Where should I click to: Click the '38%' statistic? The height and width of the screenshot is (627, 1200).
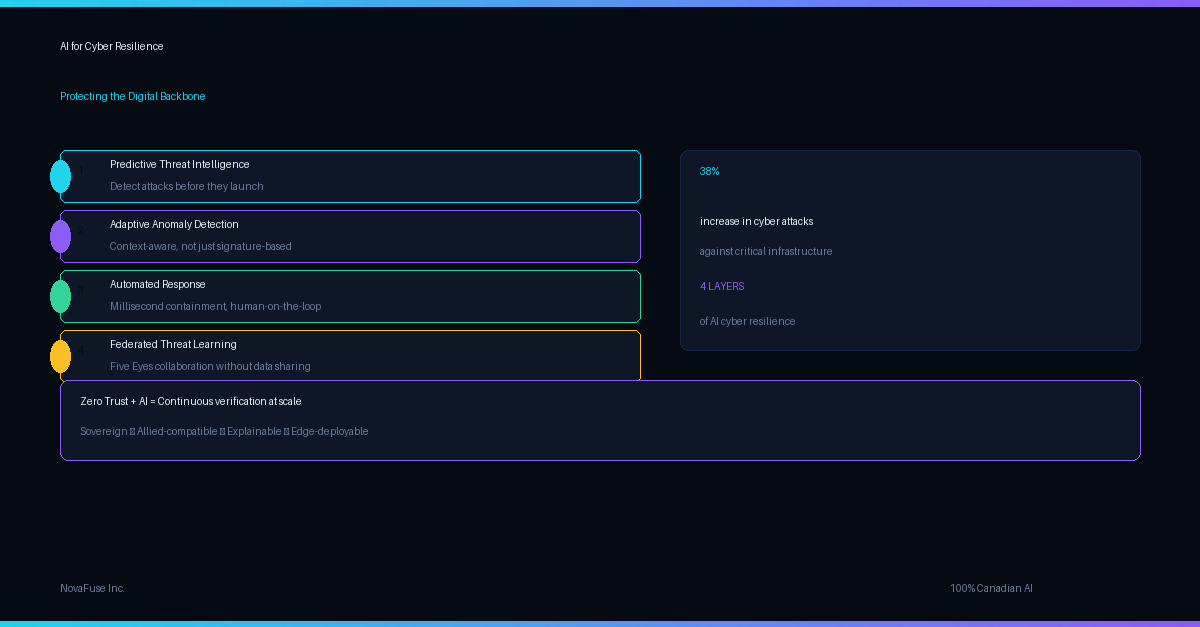(x=710, y=171)
